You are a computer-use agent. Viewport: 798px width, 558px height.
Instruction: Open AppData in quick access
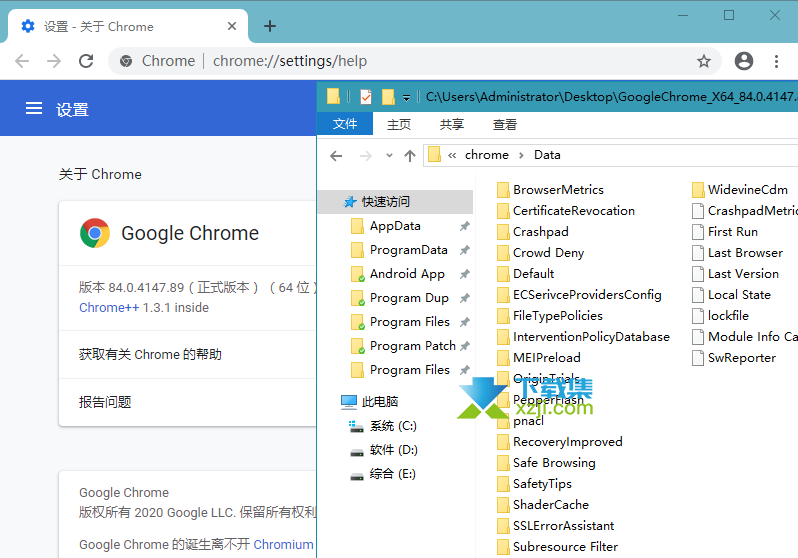(395, 226)
